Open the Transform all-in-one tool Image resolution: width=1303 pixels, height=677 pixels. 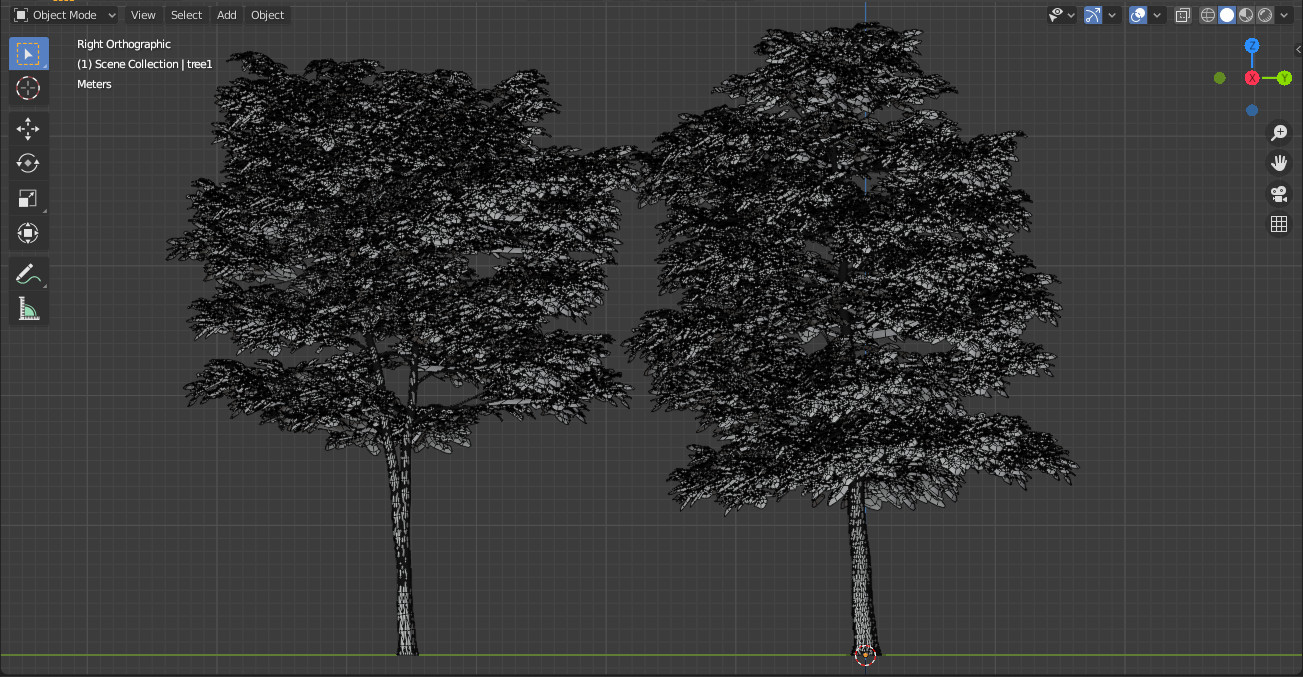(28, 233)
